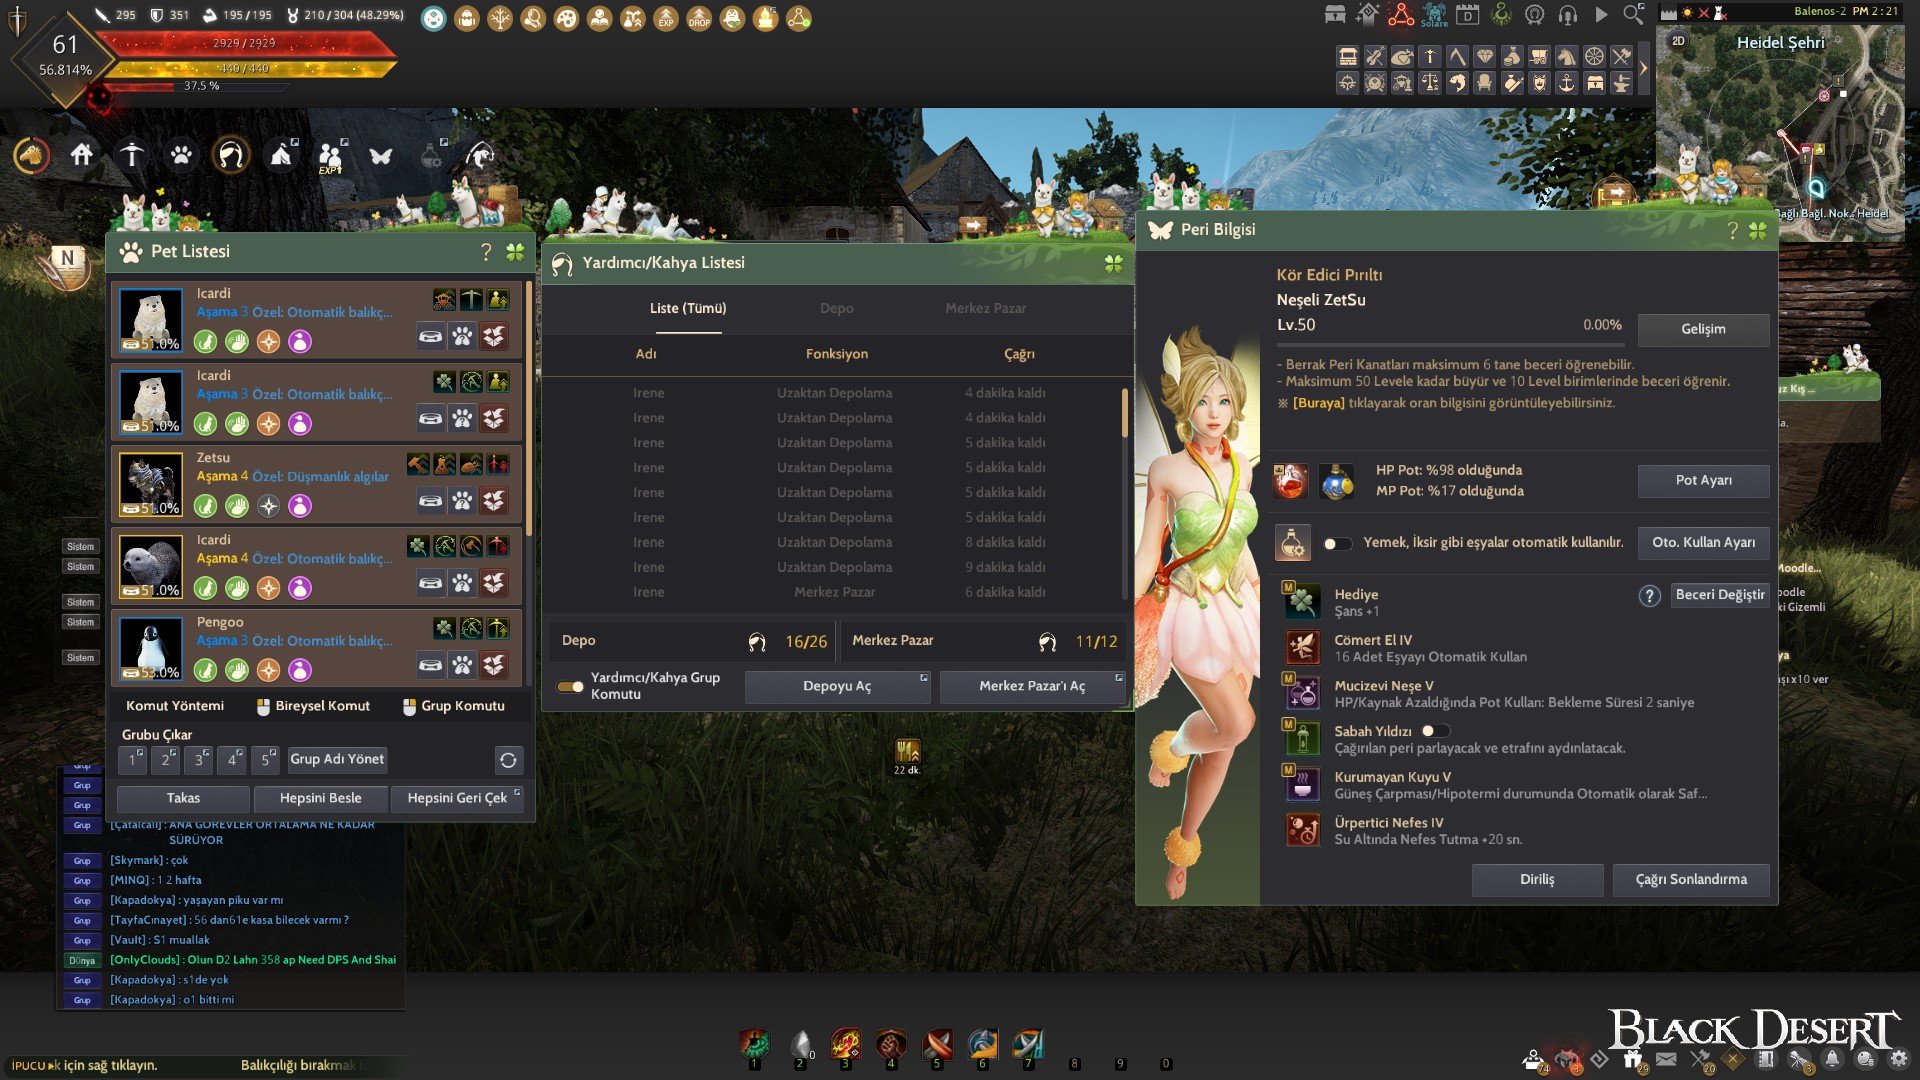Click the camp tent shortcut icon

click(281, 155)
